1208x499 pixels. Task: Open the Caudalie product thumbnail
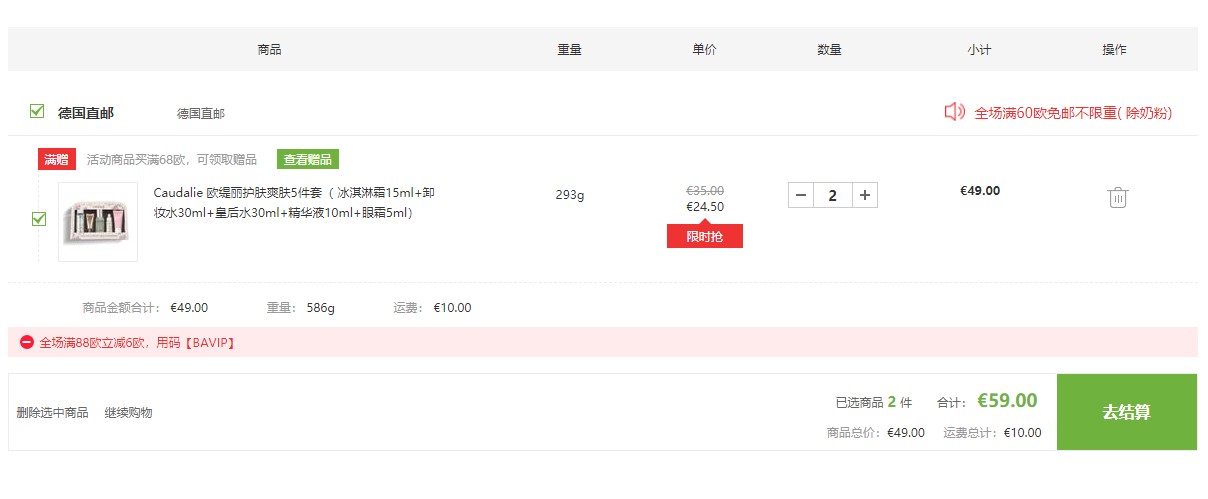coord(98,222)
